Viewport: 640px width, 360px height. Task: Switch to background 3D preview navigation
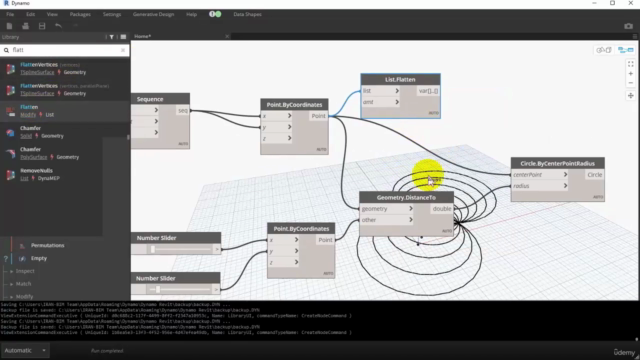pyautogui.click(x=604, y=50)
